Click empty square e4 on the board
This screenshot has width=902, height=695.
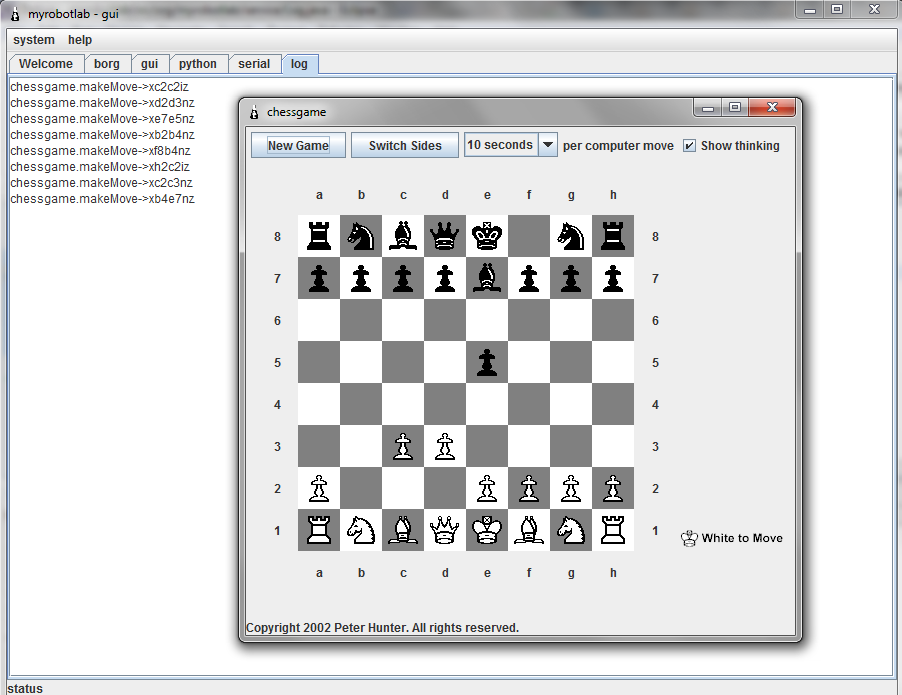pos(487,404)
